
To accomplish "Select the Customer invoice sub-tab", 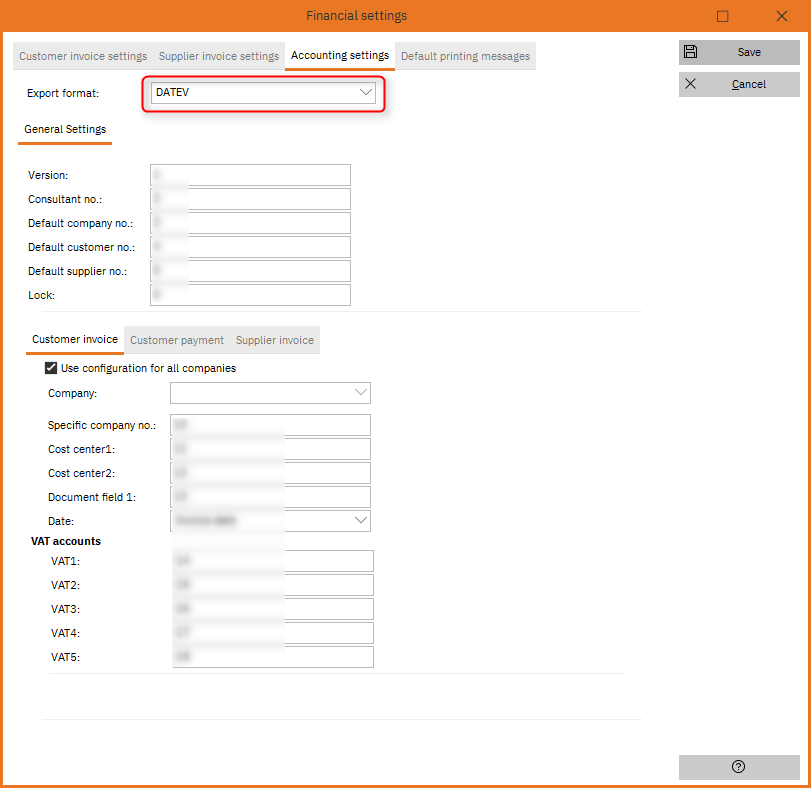I will click(x=75, y=339).
